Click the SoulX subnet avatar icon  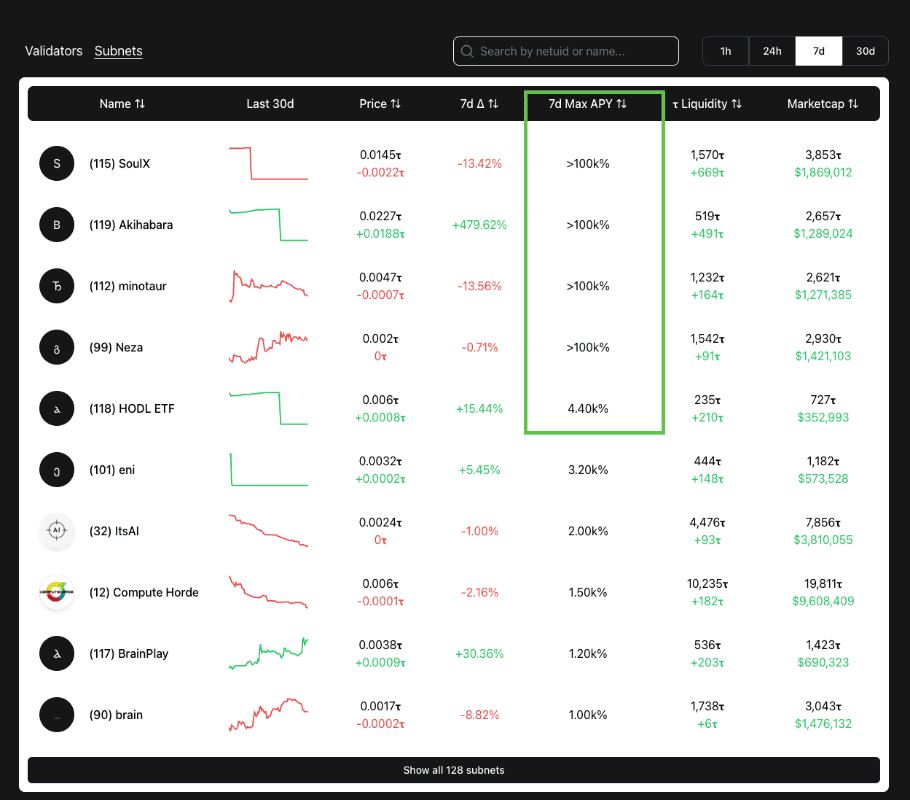point(57,163)
